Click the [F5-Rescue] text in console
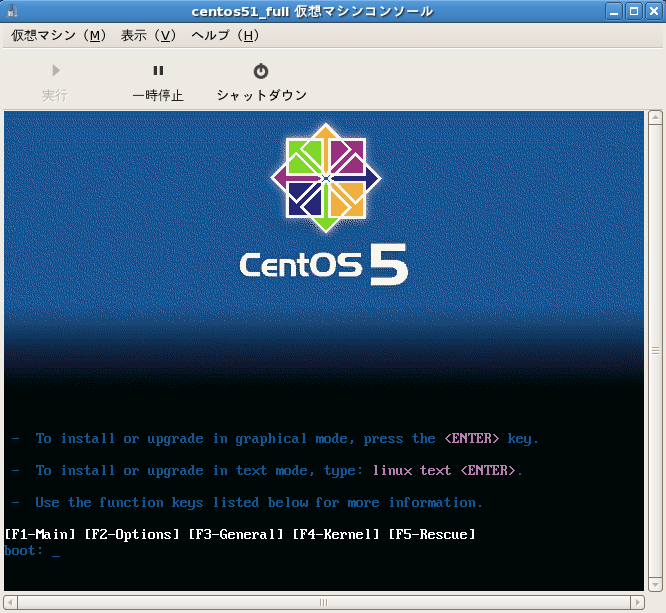The height and width of the screenshot is (613, 666). click(x=432, y=534)
